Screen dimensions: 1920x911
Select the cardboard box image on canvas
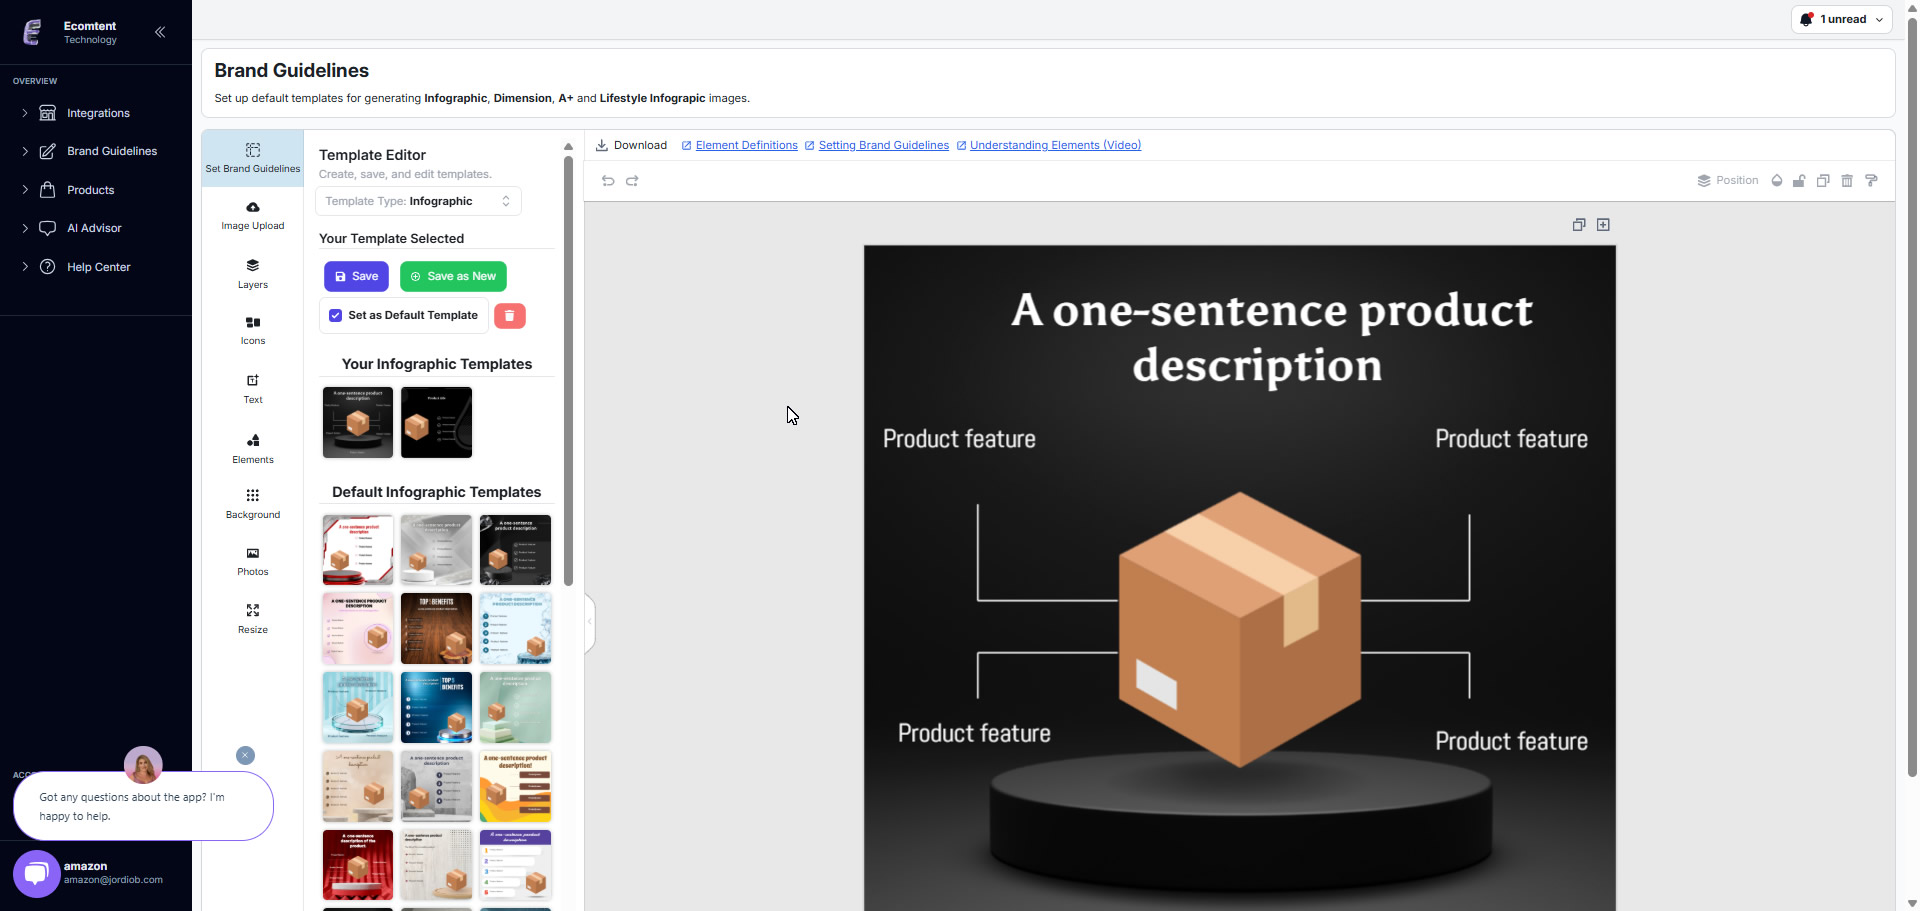coord(1239,629)
